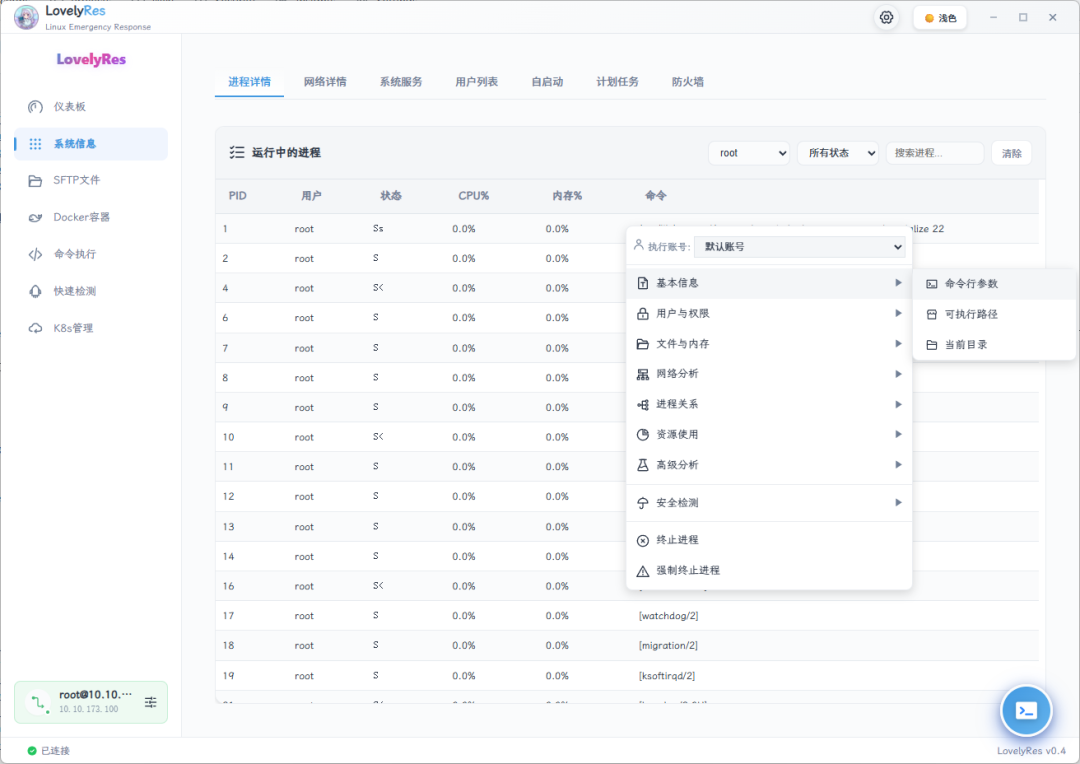The width and height of the screenshot is (1080, 764).
Task: Toggle the 浅色 theme switch
Action: point(940,18)
